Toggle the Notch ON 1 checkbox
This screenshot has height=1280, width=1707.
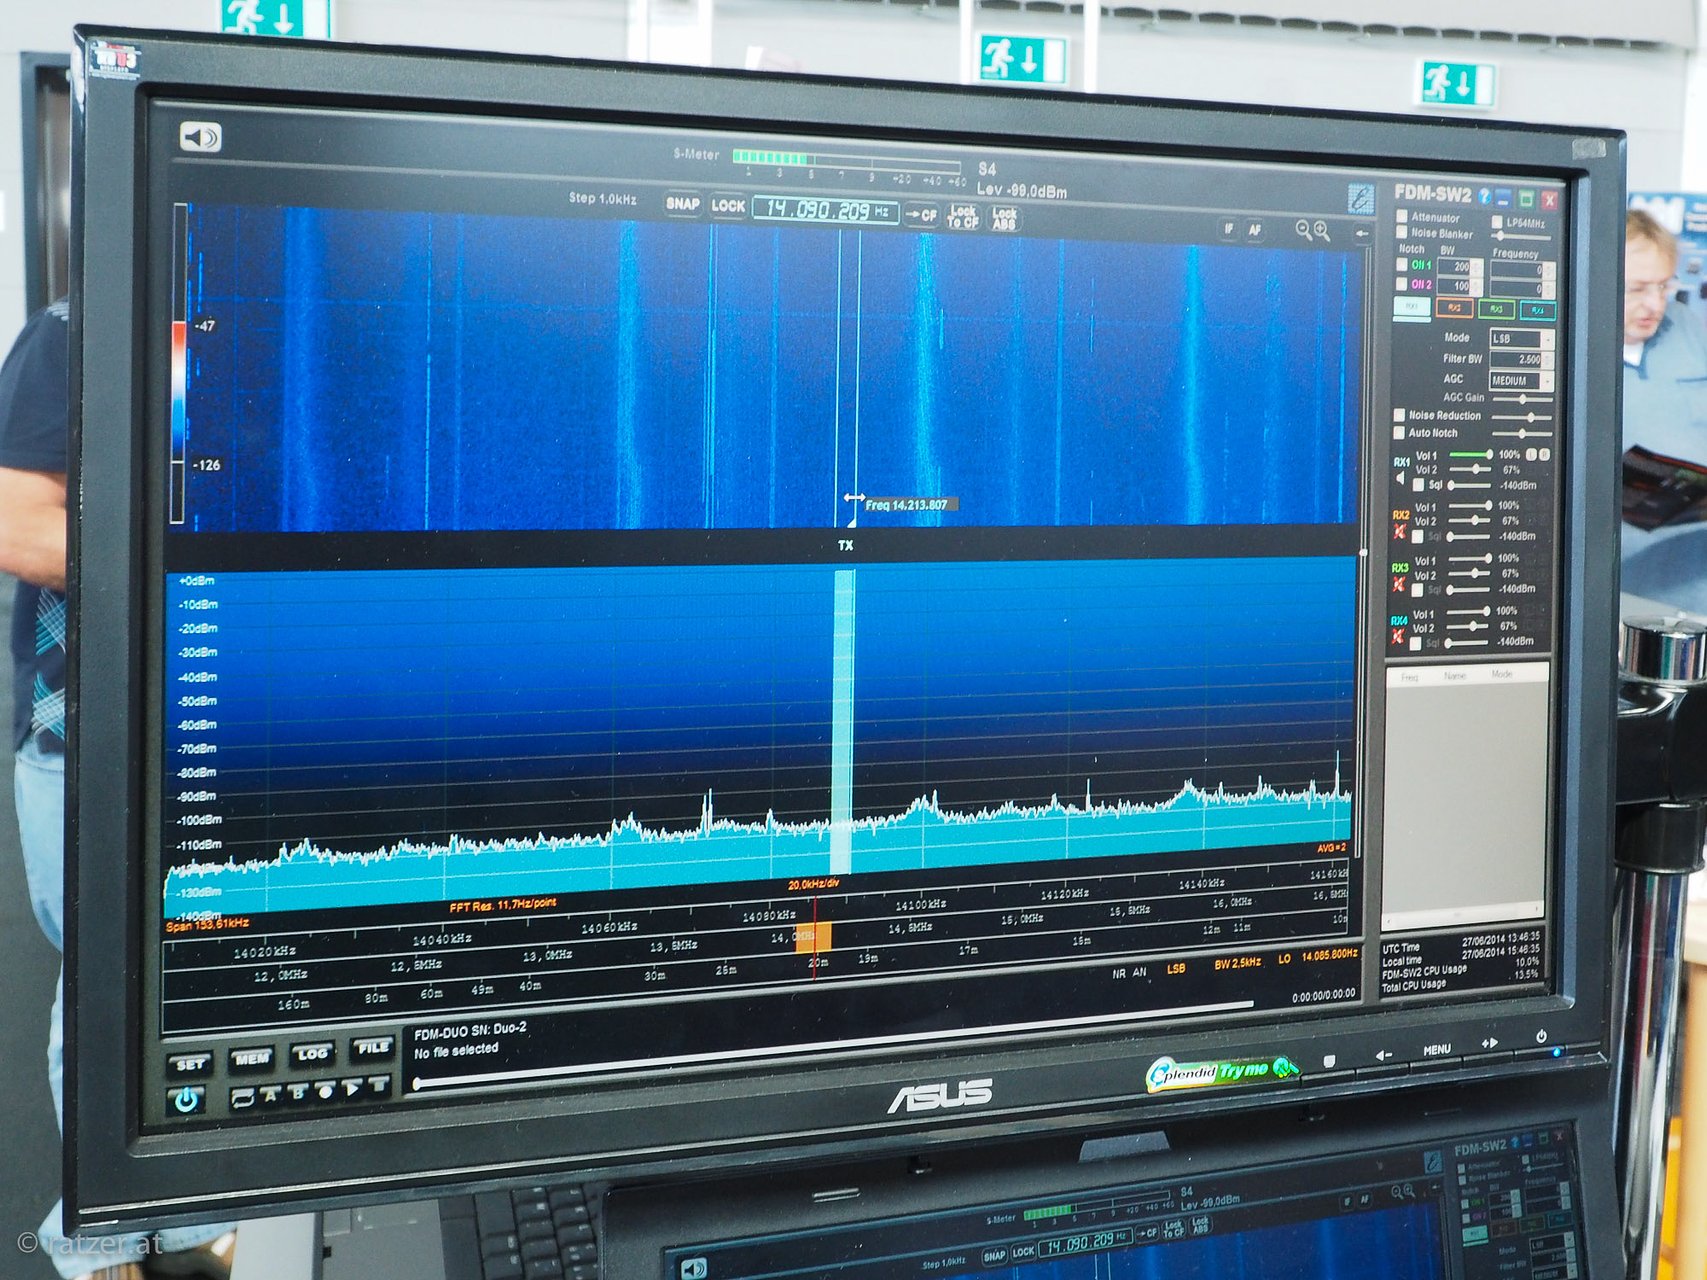pyautogui.click(x=1402, y=265)
